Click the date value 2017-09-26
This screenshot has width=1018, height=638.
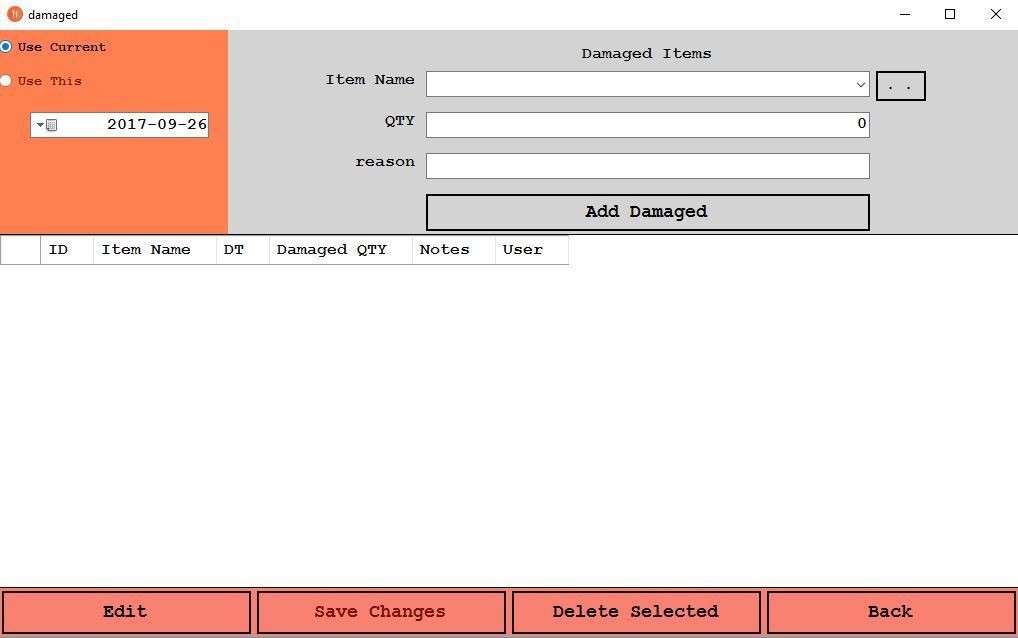(156, 125)
